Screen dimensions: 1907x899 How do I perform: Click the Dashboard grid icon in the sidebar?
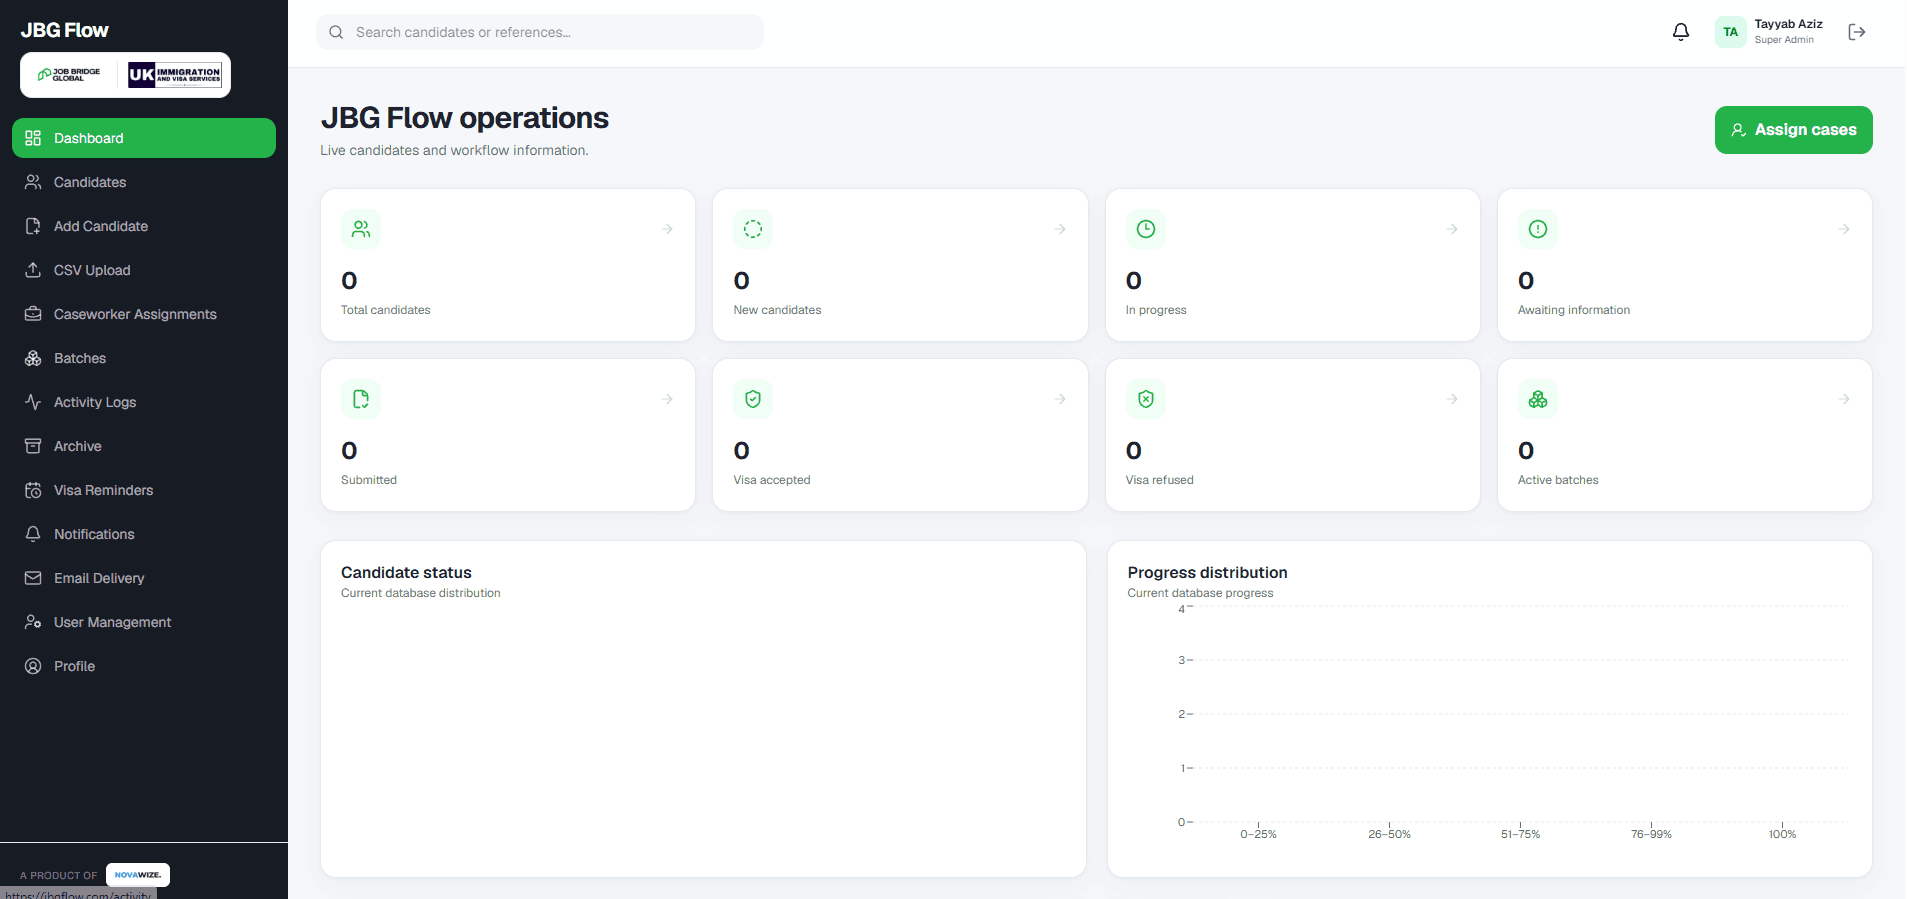pyautogui.click(x=33, y=138)
